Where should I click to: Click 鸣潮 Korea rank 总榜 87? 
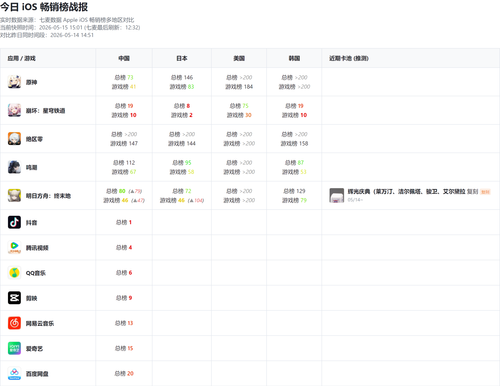click(x=294, y=163)
